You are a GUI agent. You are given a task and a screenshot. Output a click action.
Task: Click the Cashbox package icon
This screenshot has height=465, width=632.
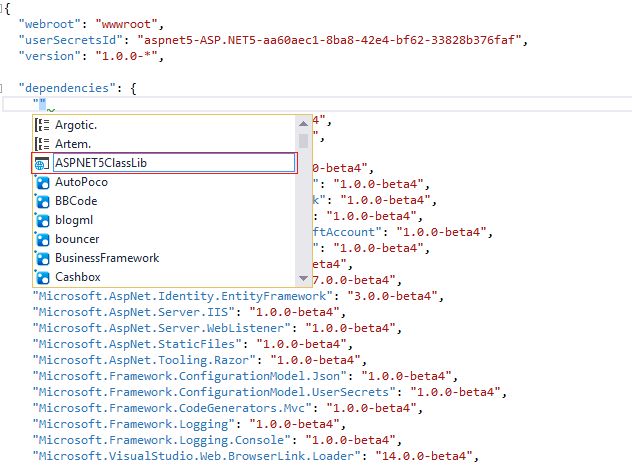(42, 277)
